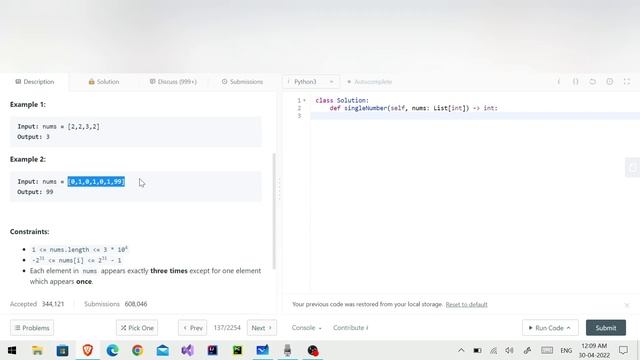Open Google Chrome from taskbar

coord(138,350)
